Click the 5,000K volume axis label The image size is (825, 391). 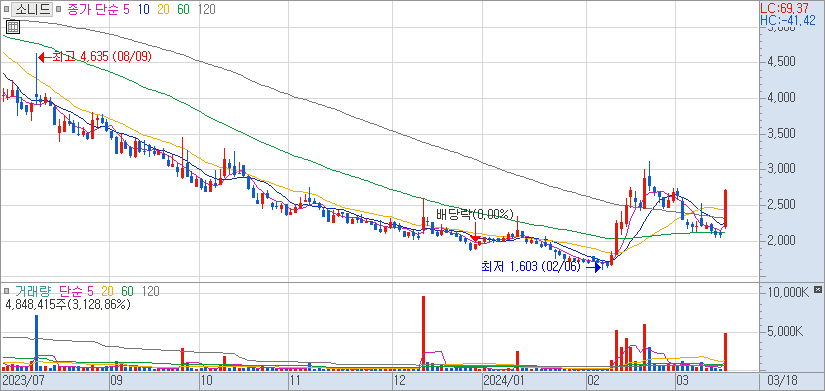(x=784, y=332)
